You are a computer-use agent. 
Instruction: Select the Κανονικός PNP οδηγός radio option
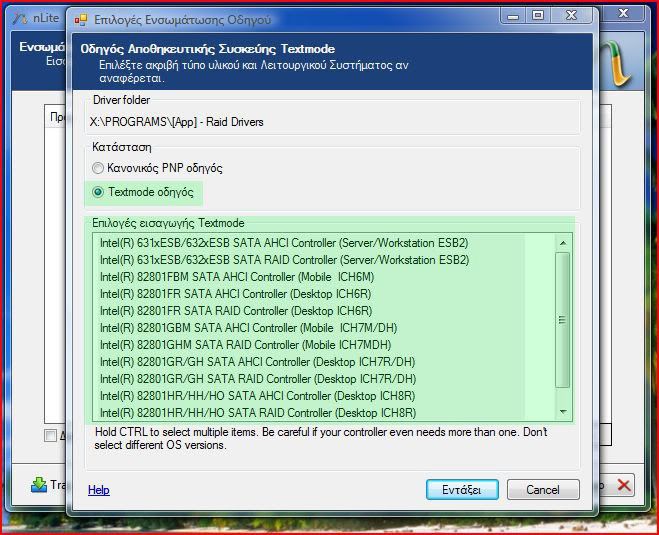[97, 168]
